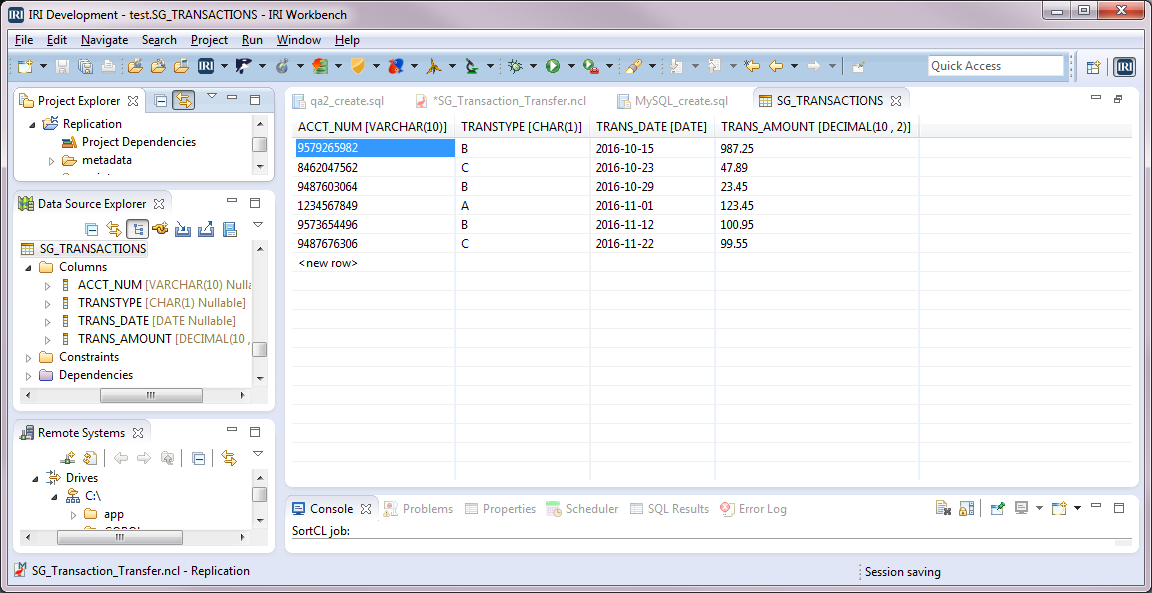Open the SQL Results tab
Viewport: 1152px width, 593px height.
tap(669, 508)
